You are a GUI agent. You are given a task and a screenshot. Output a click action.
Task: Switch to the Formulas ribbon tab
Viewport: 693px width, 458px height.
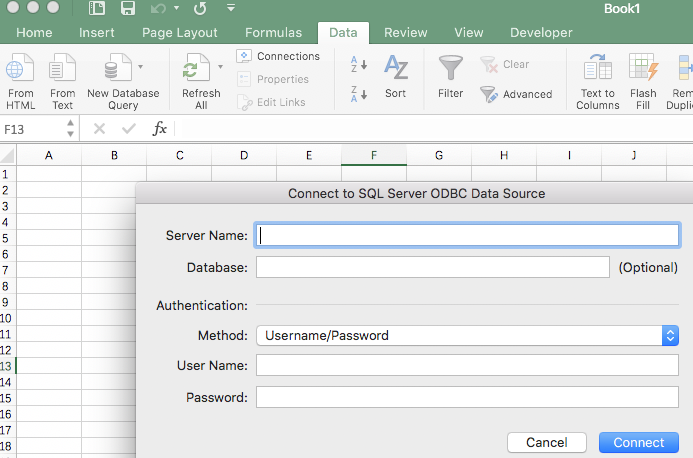pyautogui.click(x=273, y=33)
